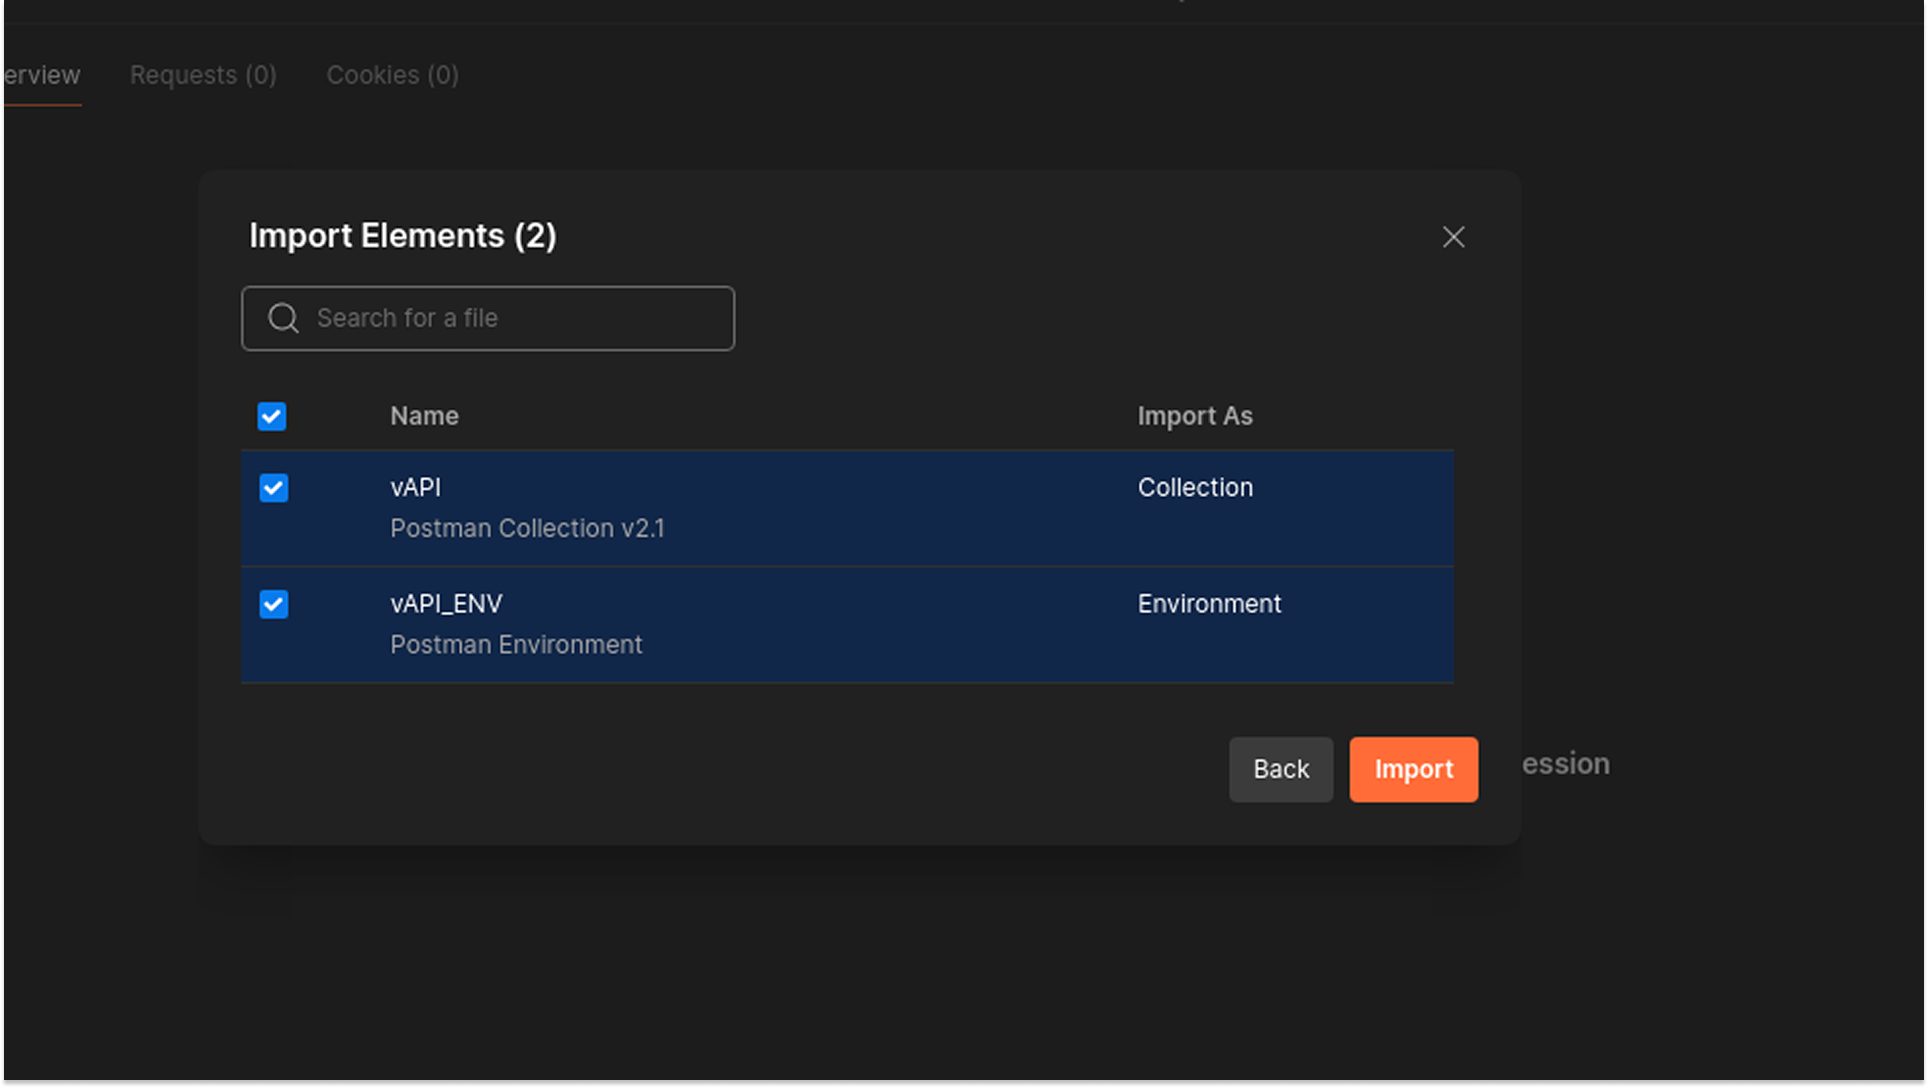Viewport: 1928px width, 1088px height.
Task: Click the Collection label next to vAPI
Action: [1195, 487]
